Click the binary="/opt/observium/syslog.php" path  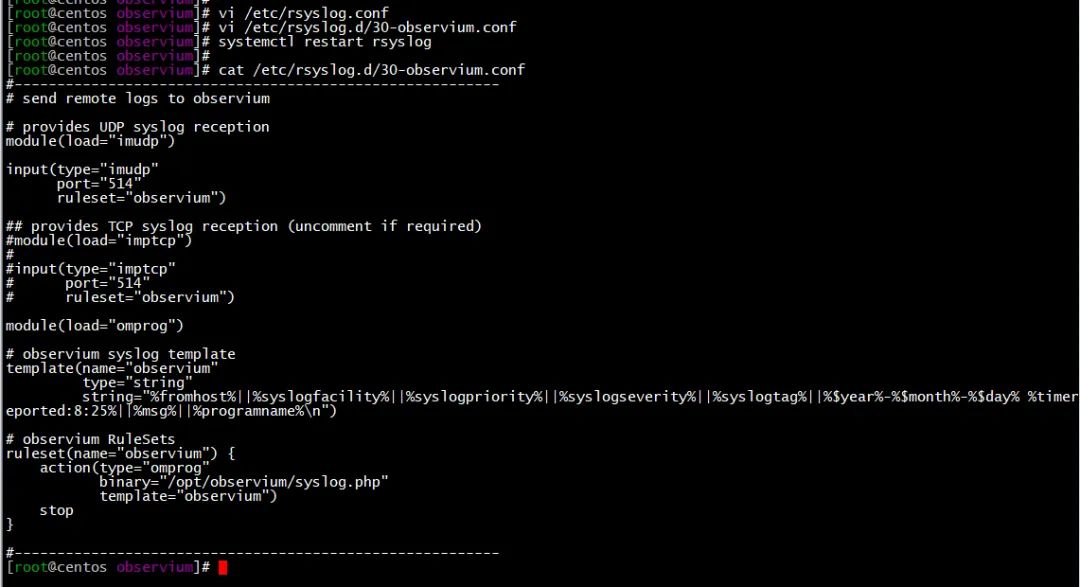click(x=244, y=482)
